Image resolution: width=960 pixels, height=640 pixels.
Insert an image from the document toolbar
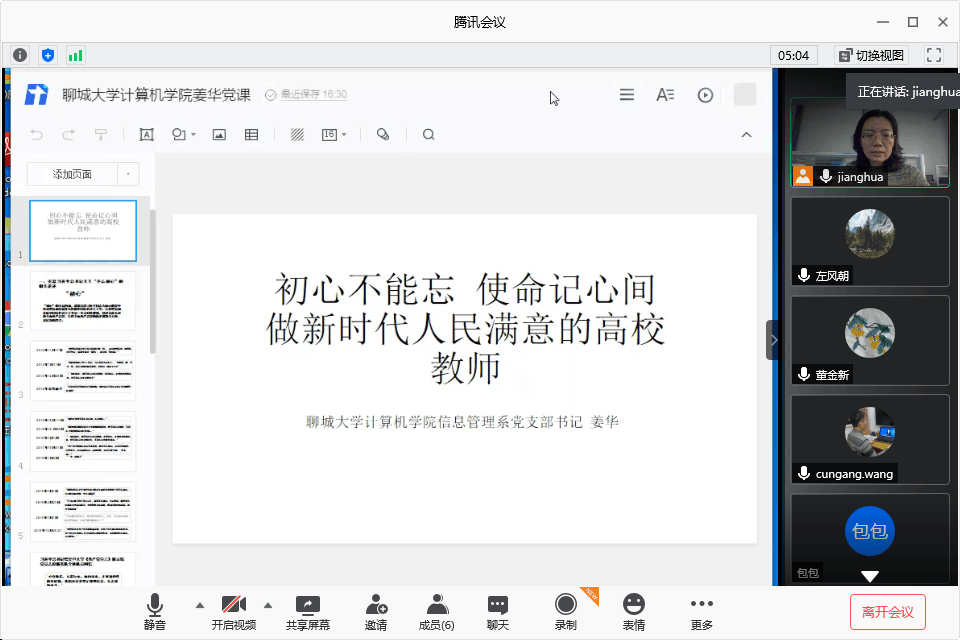[x=219, y=135]
